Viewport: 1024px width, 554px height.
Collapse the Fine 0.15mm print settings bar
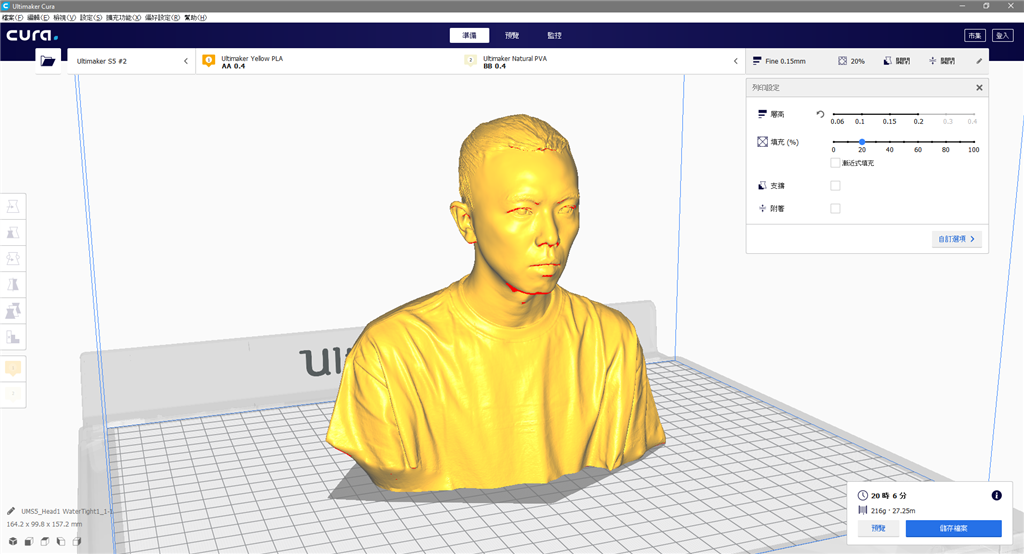point(979,61)
